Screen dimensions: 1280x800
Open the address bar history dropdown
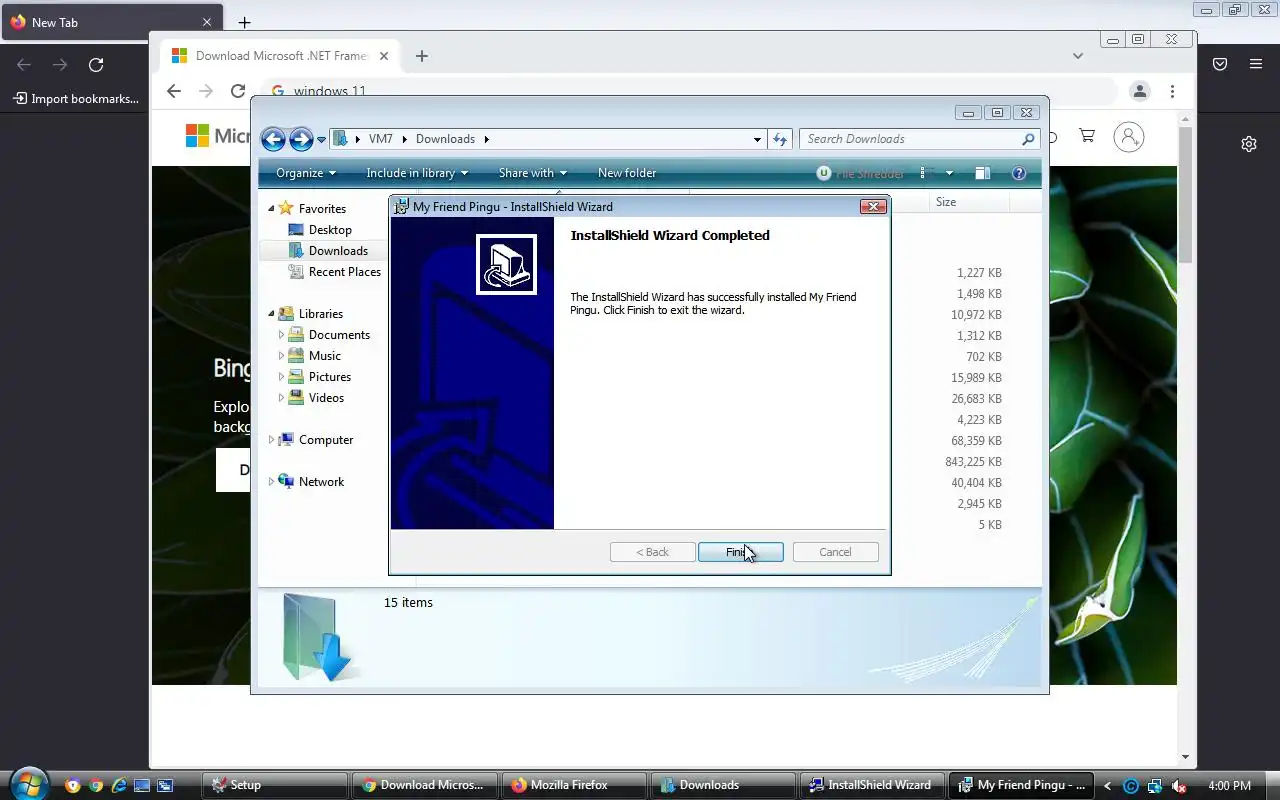coord(757,140)
